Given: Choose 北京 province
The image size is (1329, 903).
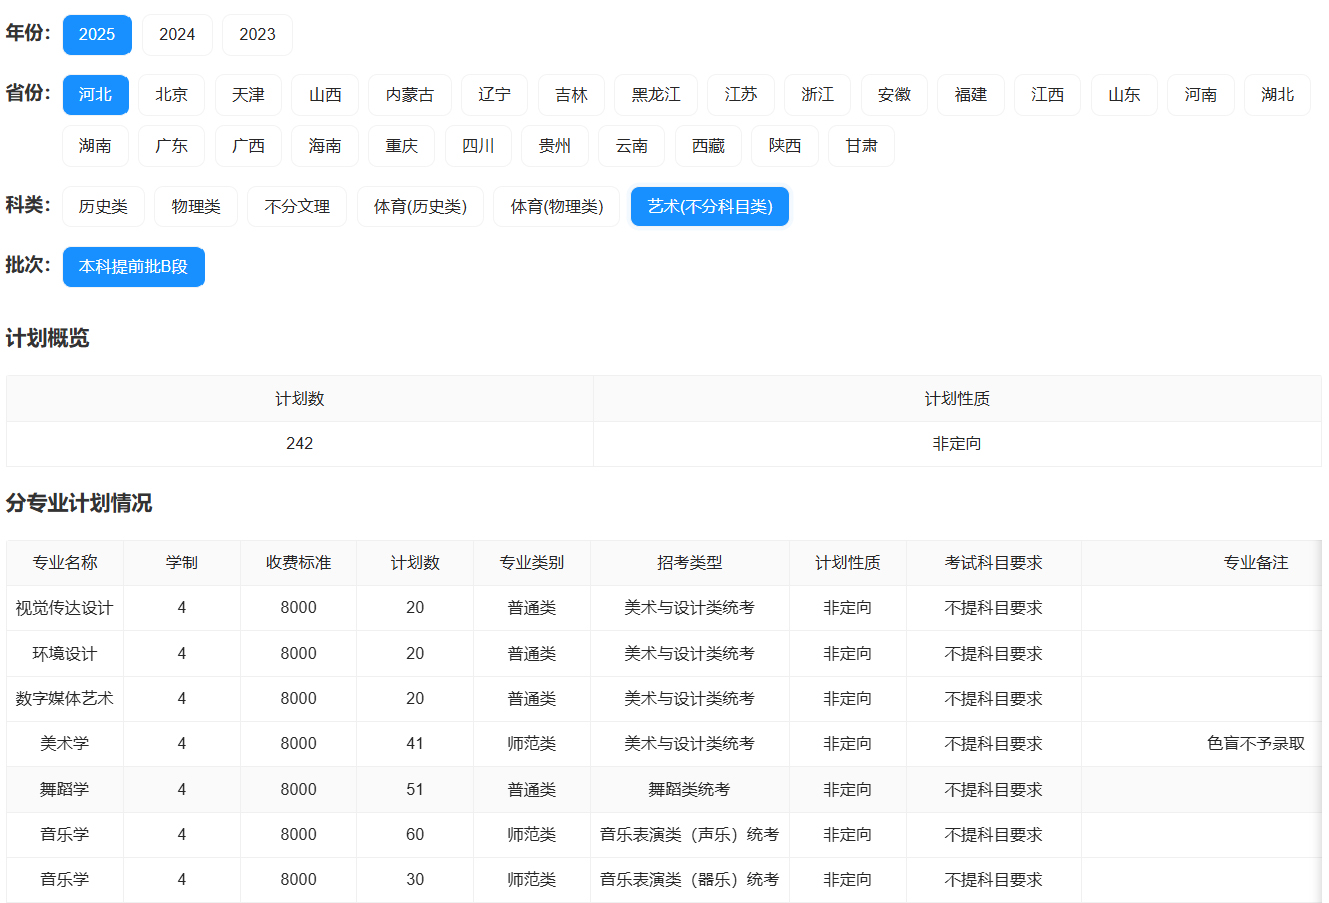Looking at the screenshot, I should (x=172, y=95).
